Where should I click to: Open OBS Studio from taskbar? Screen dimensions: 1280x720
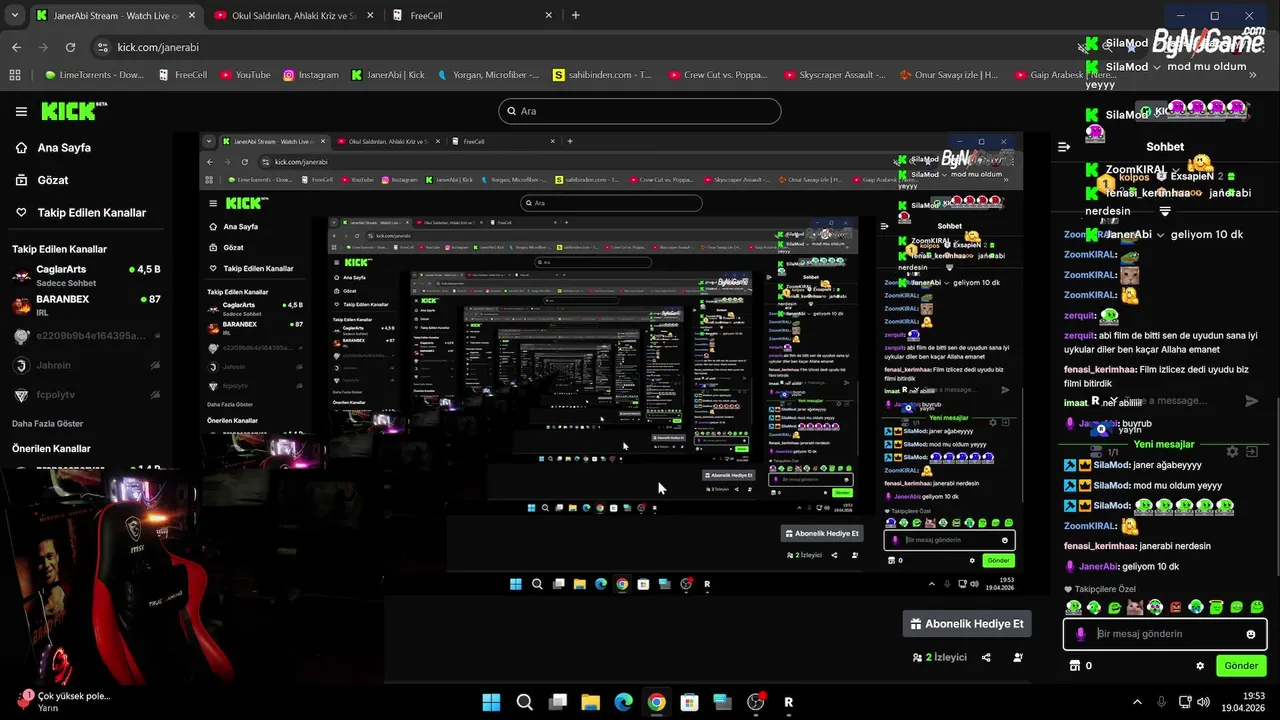756,702
